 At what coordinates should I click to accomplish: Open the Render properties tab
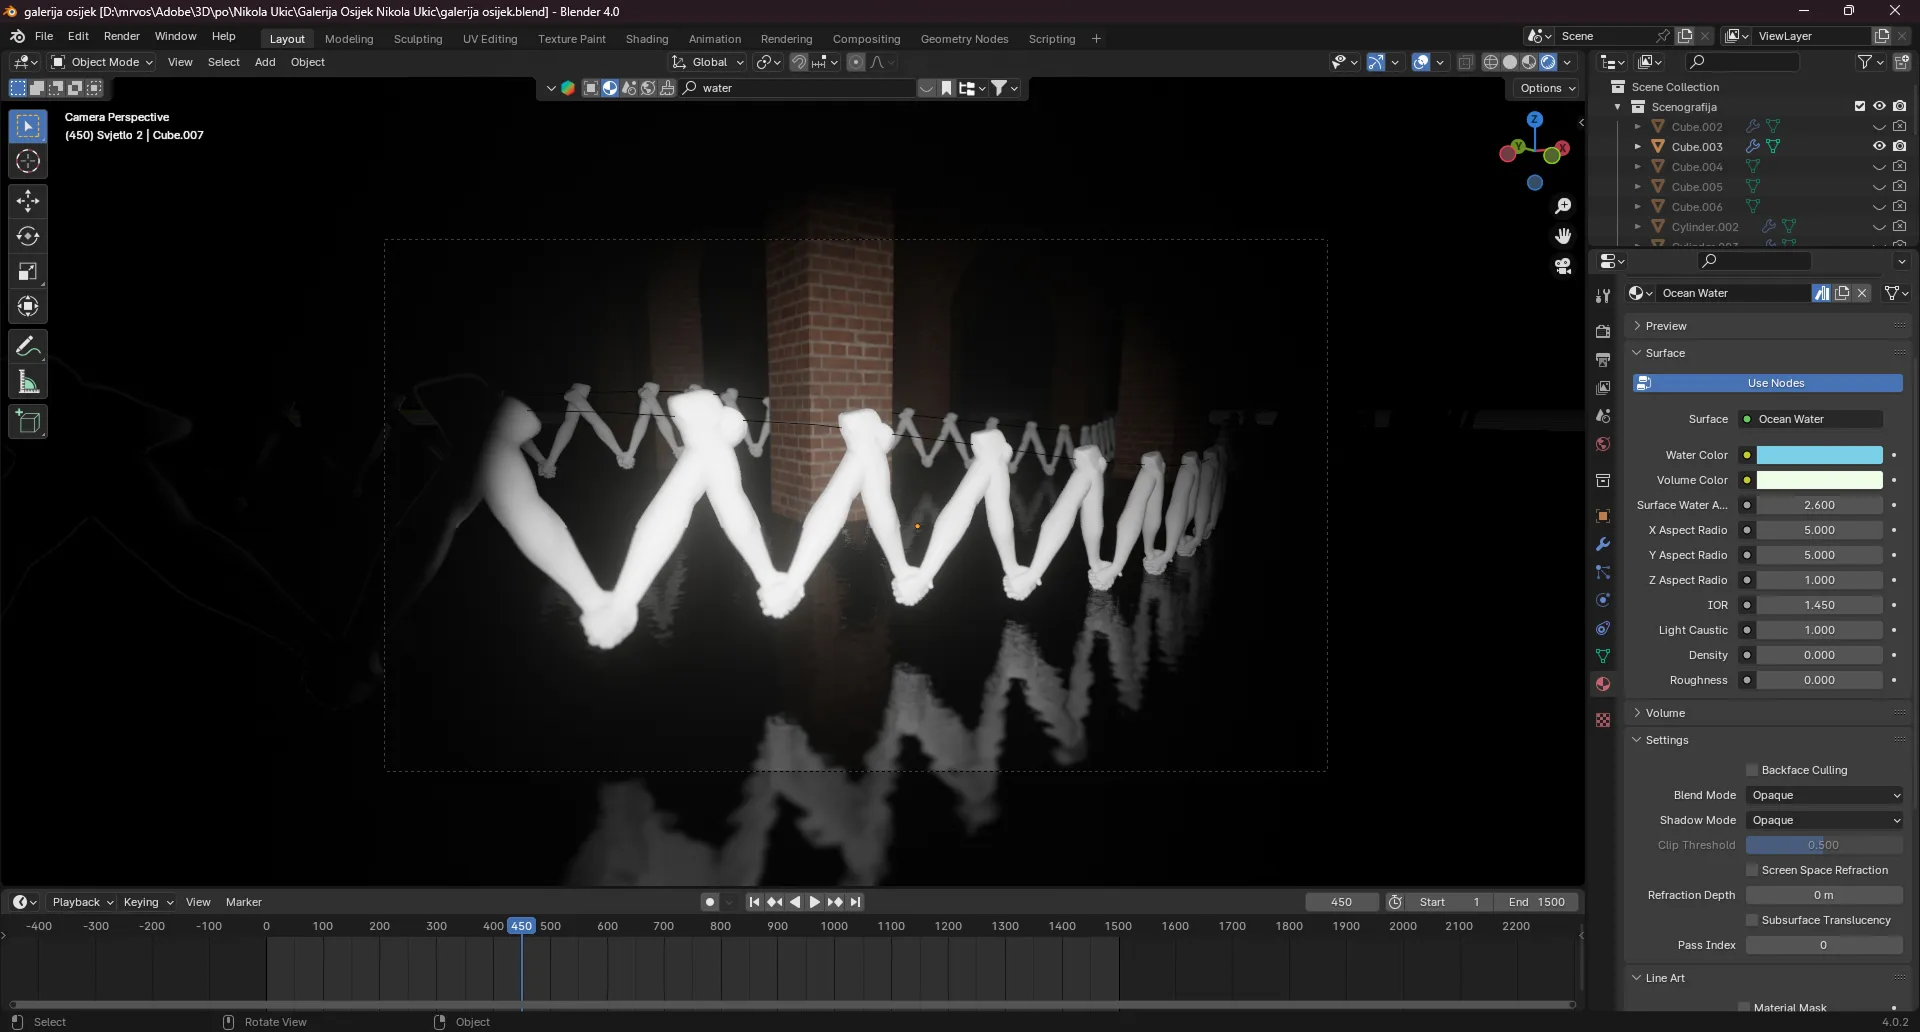[1603, 331]
